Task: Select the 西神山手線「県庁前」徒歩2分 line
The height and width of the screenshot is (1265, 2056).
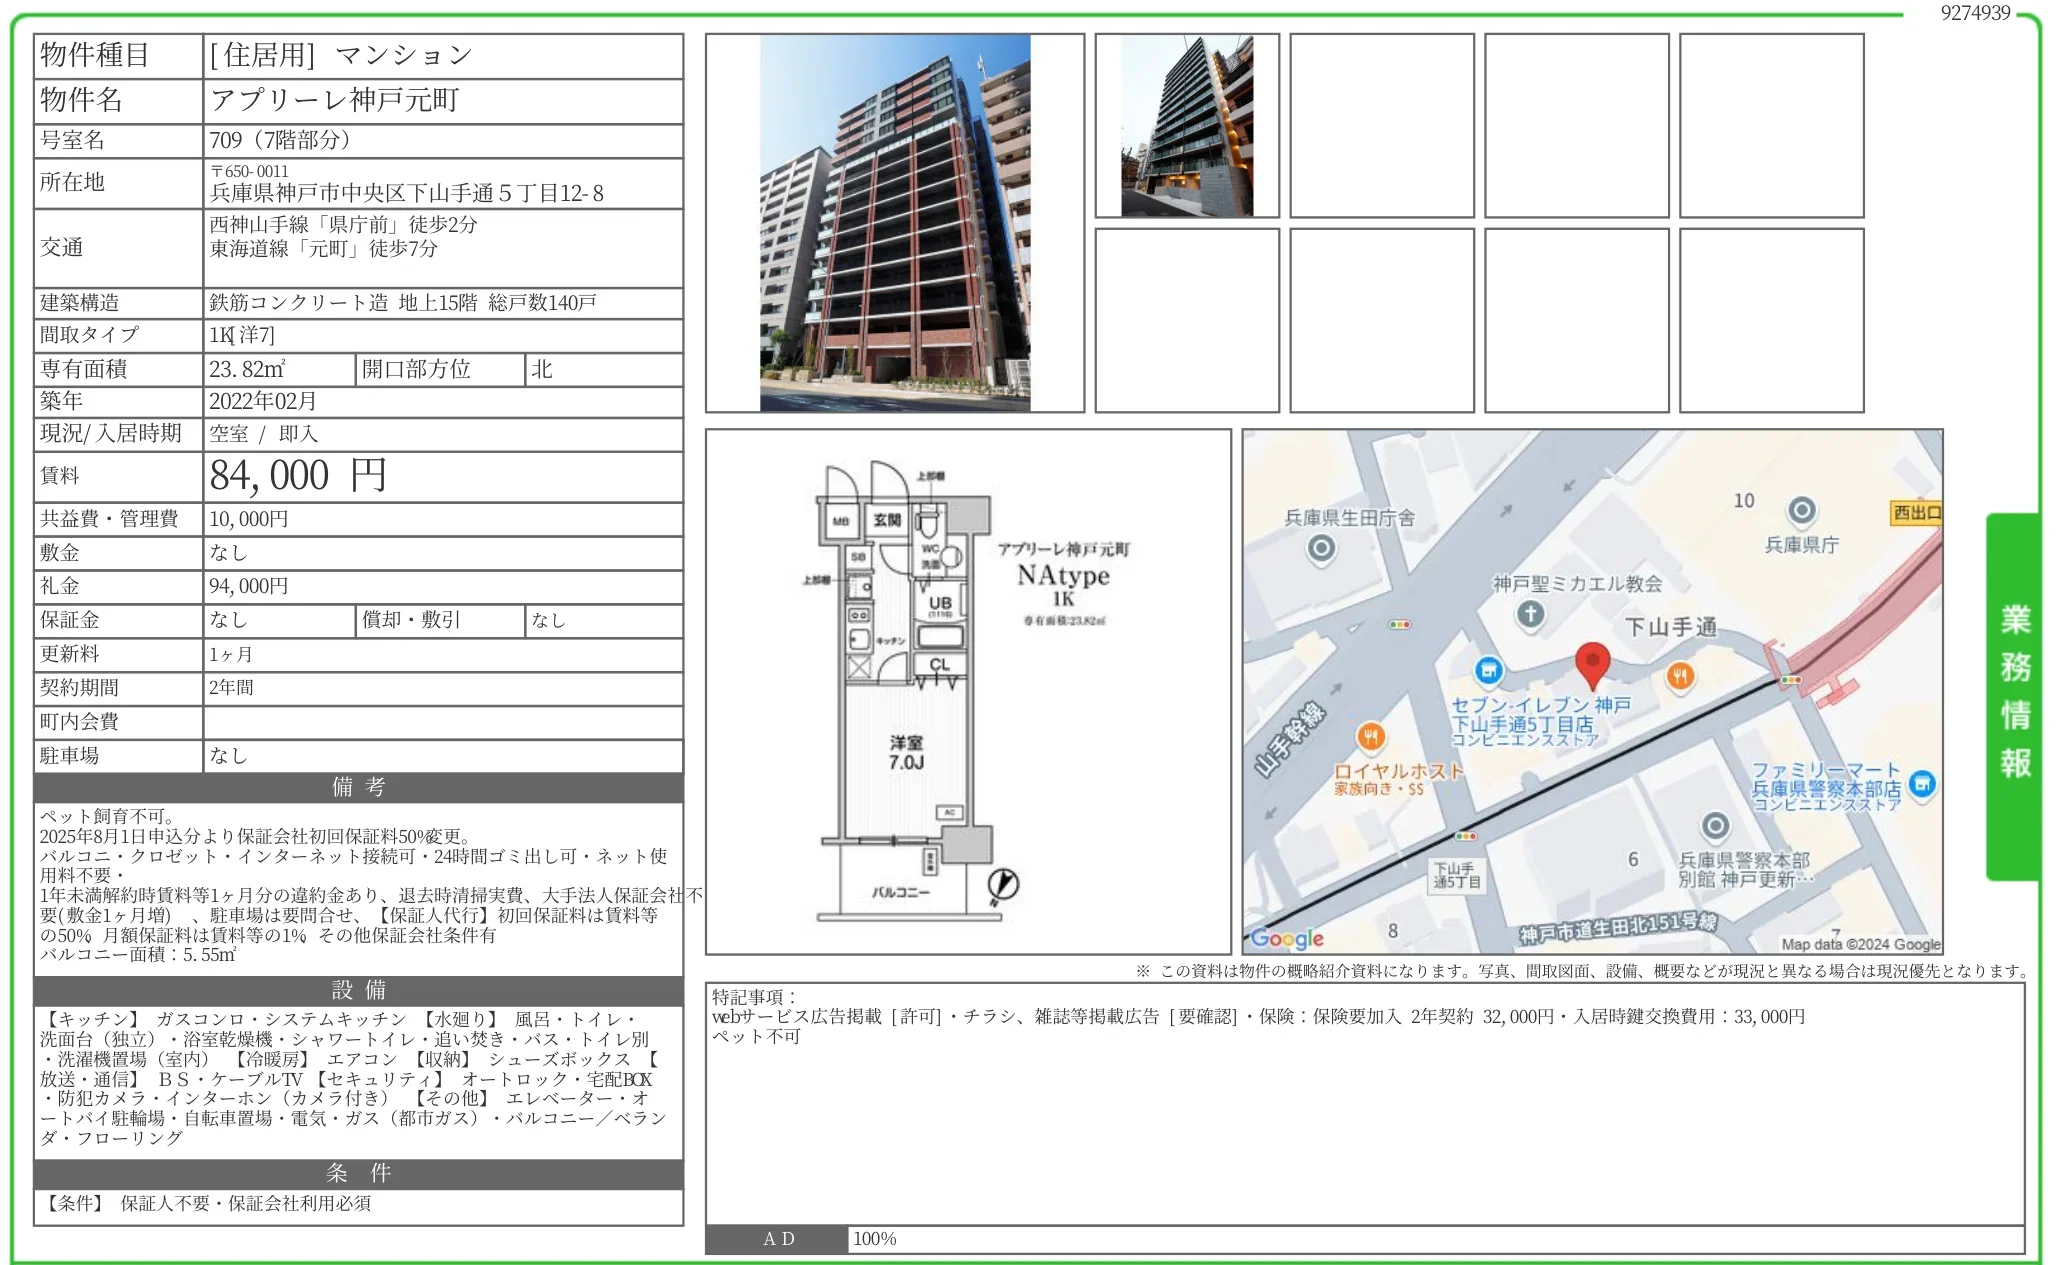Action: 343,225
